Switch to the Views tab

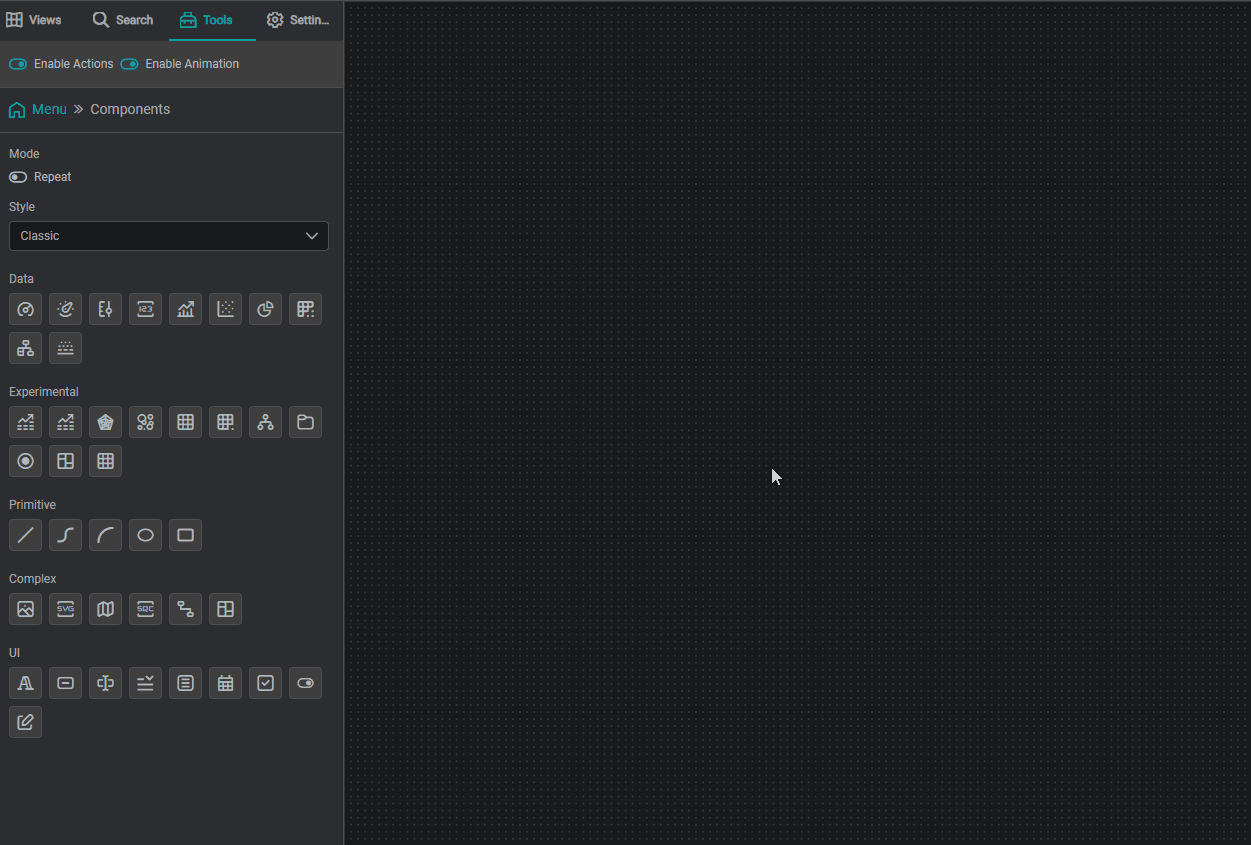click(x=34, y=20)
